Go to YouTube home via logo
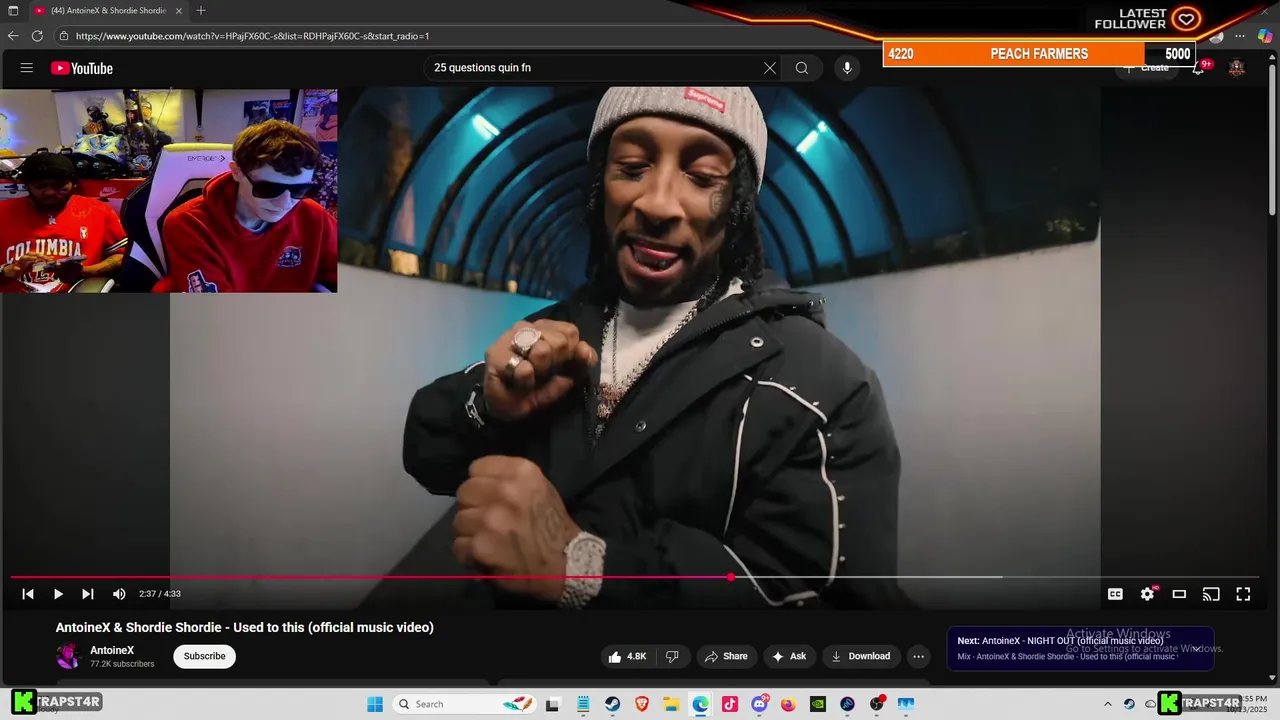 click(x=82, y=68)
